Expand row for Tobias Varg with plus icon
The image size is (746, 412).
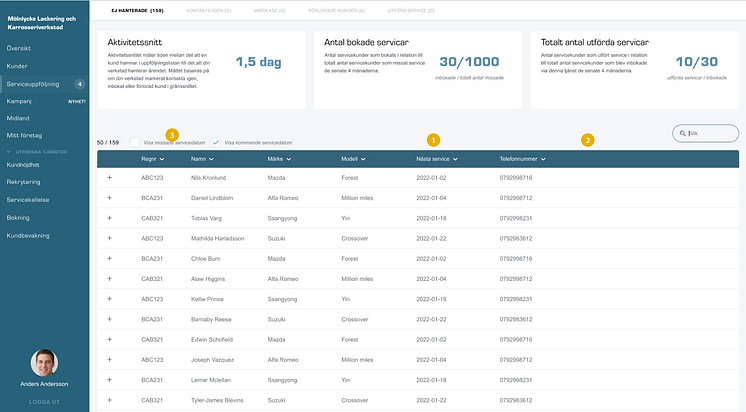pos(109,218)
